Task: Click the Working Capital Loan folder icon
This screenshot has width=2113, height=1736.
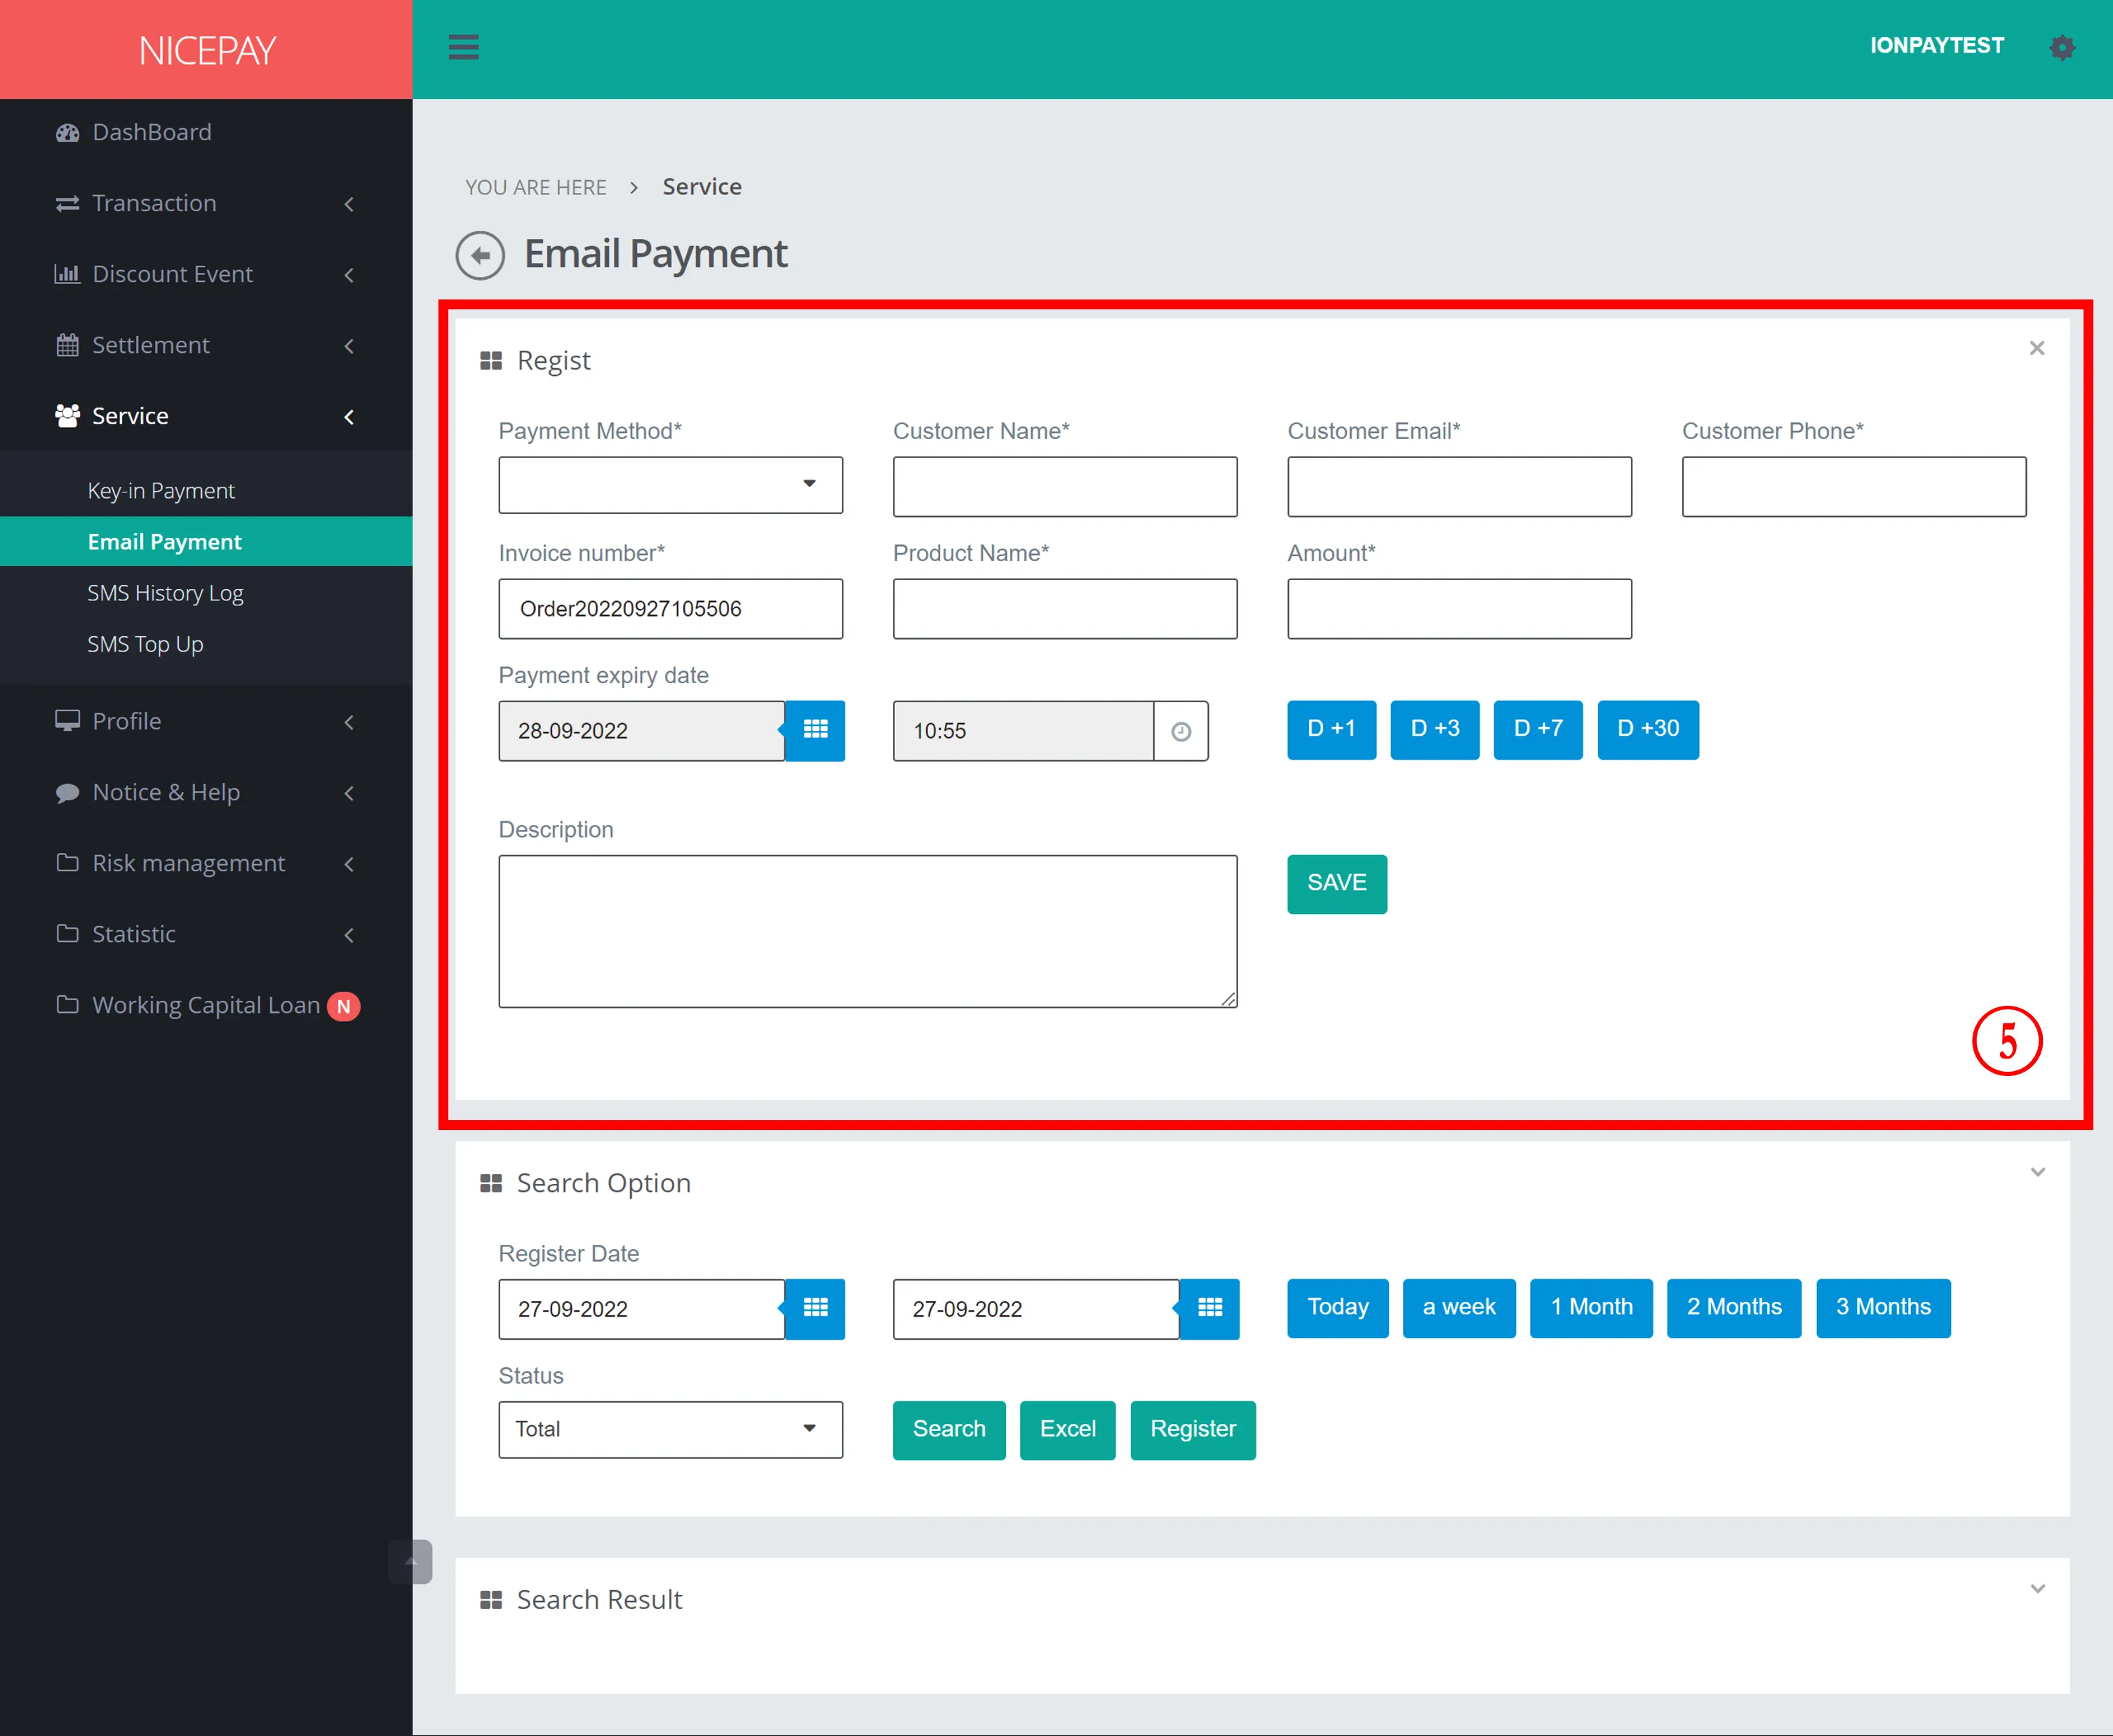Action: 67,1005
